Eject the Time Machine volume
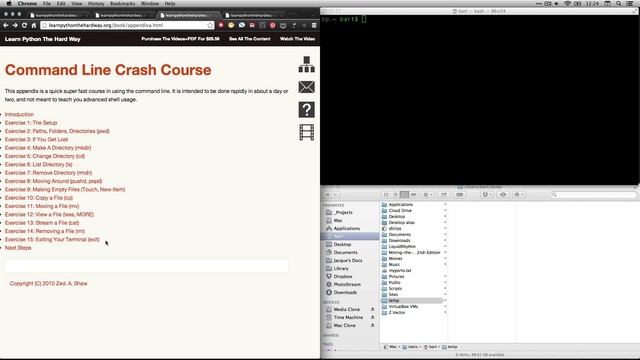Screen dimensions: 640x360 point(372,318)
